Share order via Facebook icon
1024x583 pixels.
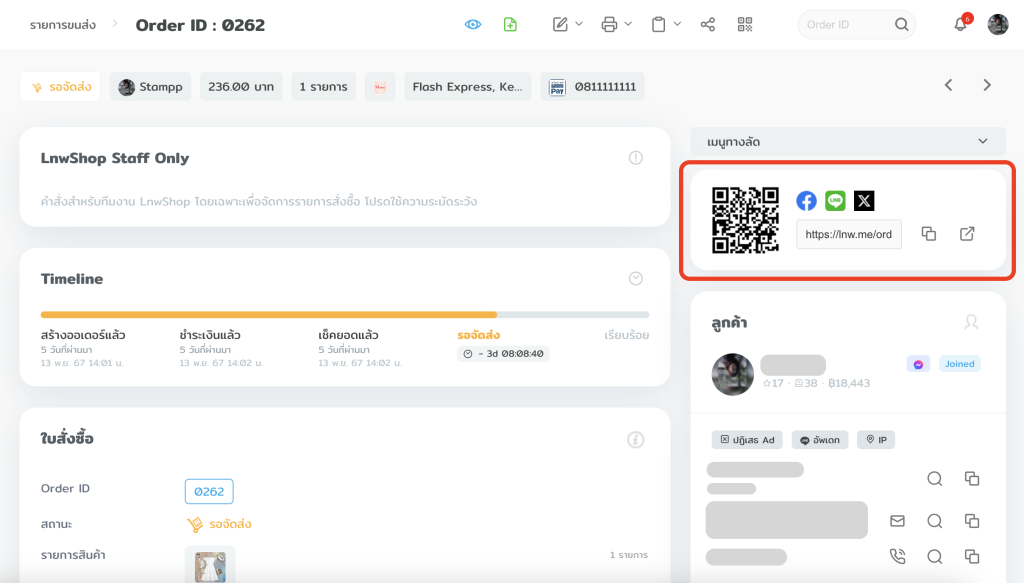[806, 201]
